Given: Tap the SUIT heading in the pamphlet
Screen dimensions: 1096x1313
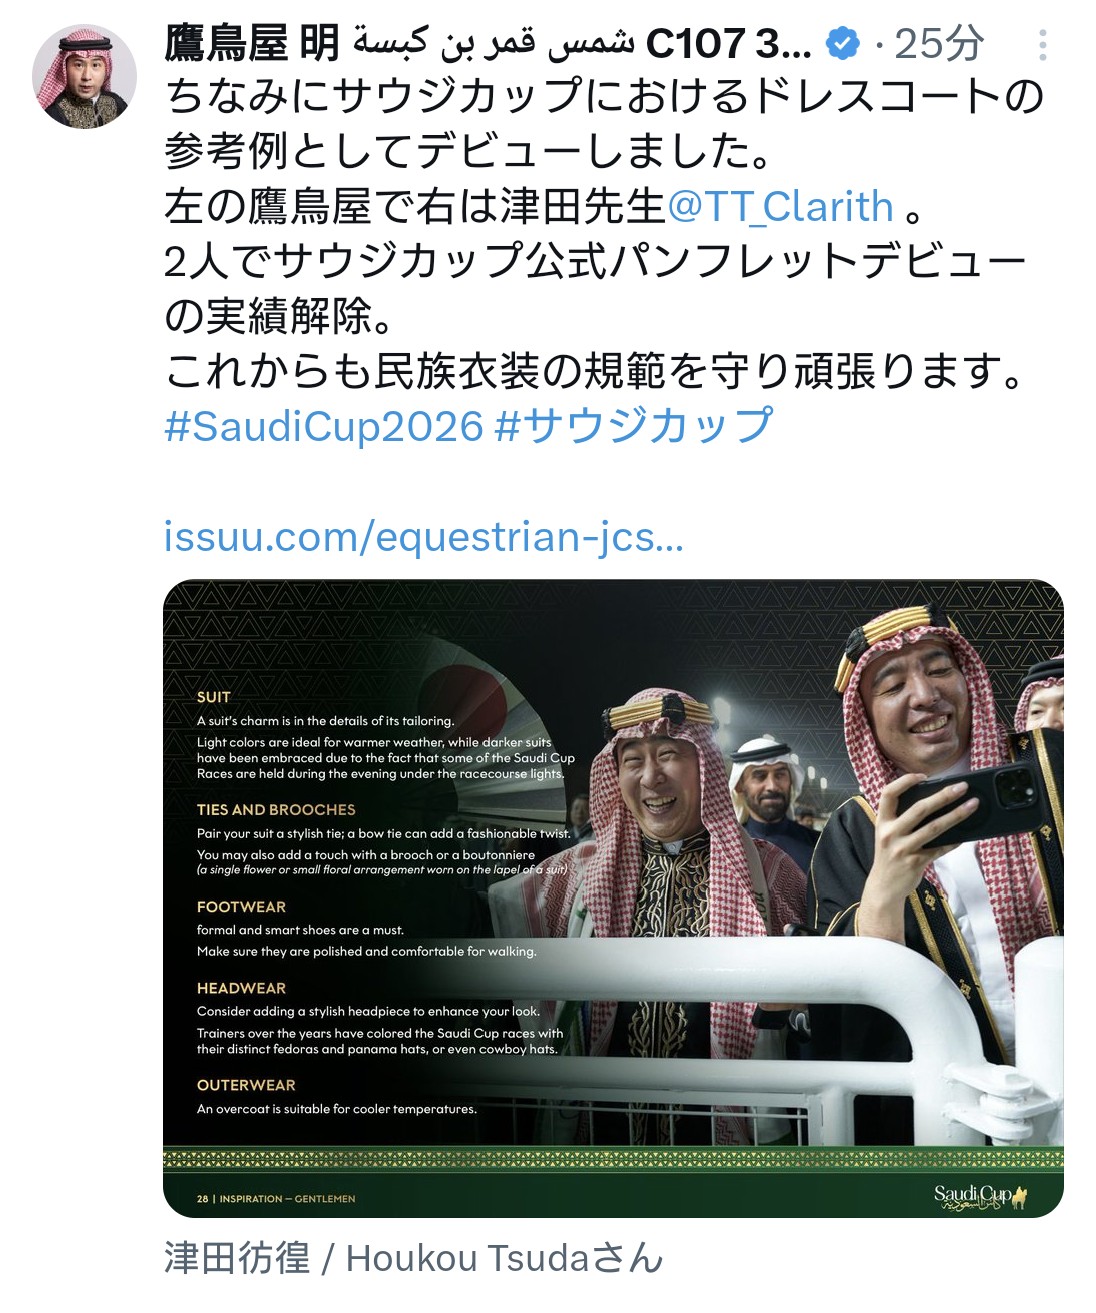Looking at the screenshot, I should [214, 697].
